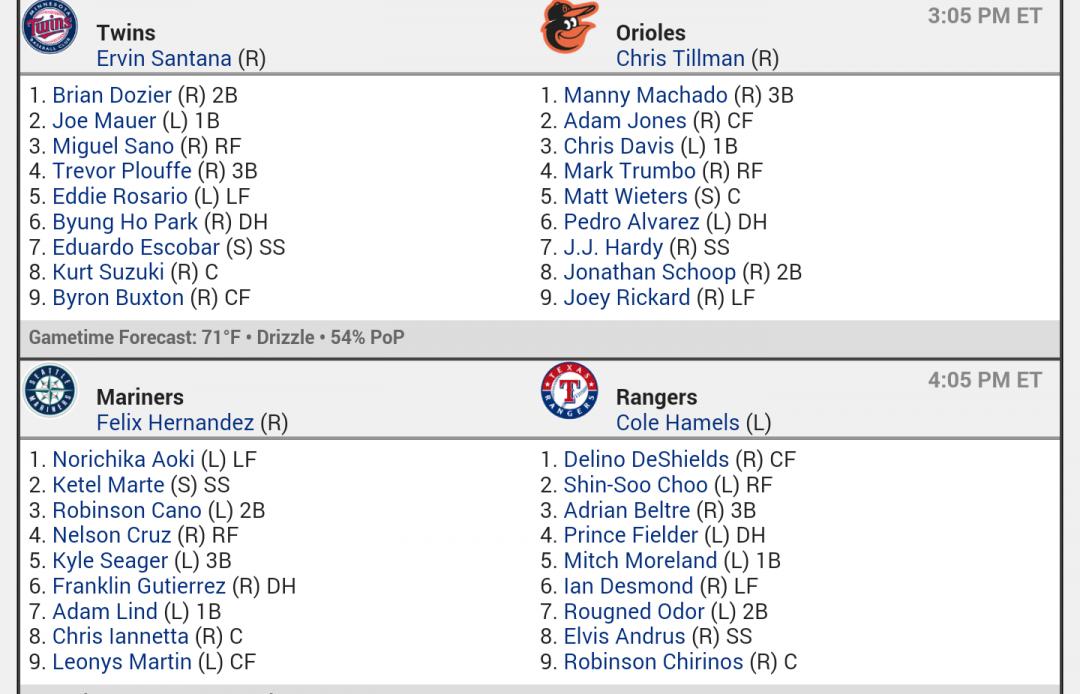
Task: Click the Seattle Mariners compass logo
Action: [x=50, y=390]
